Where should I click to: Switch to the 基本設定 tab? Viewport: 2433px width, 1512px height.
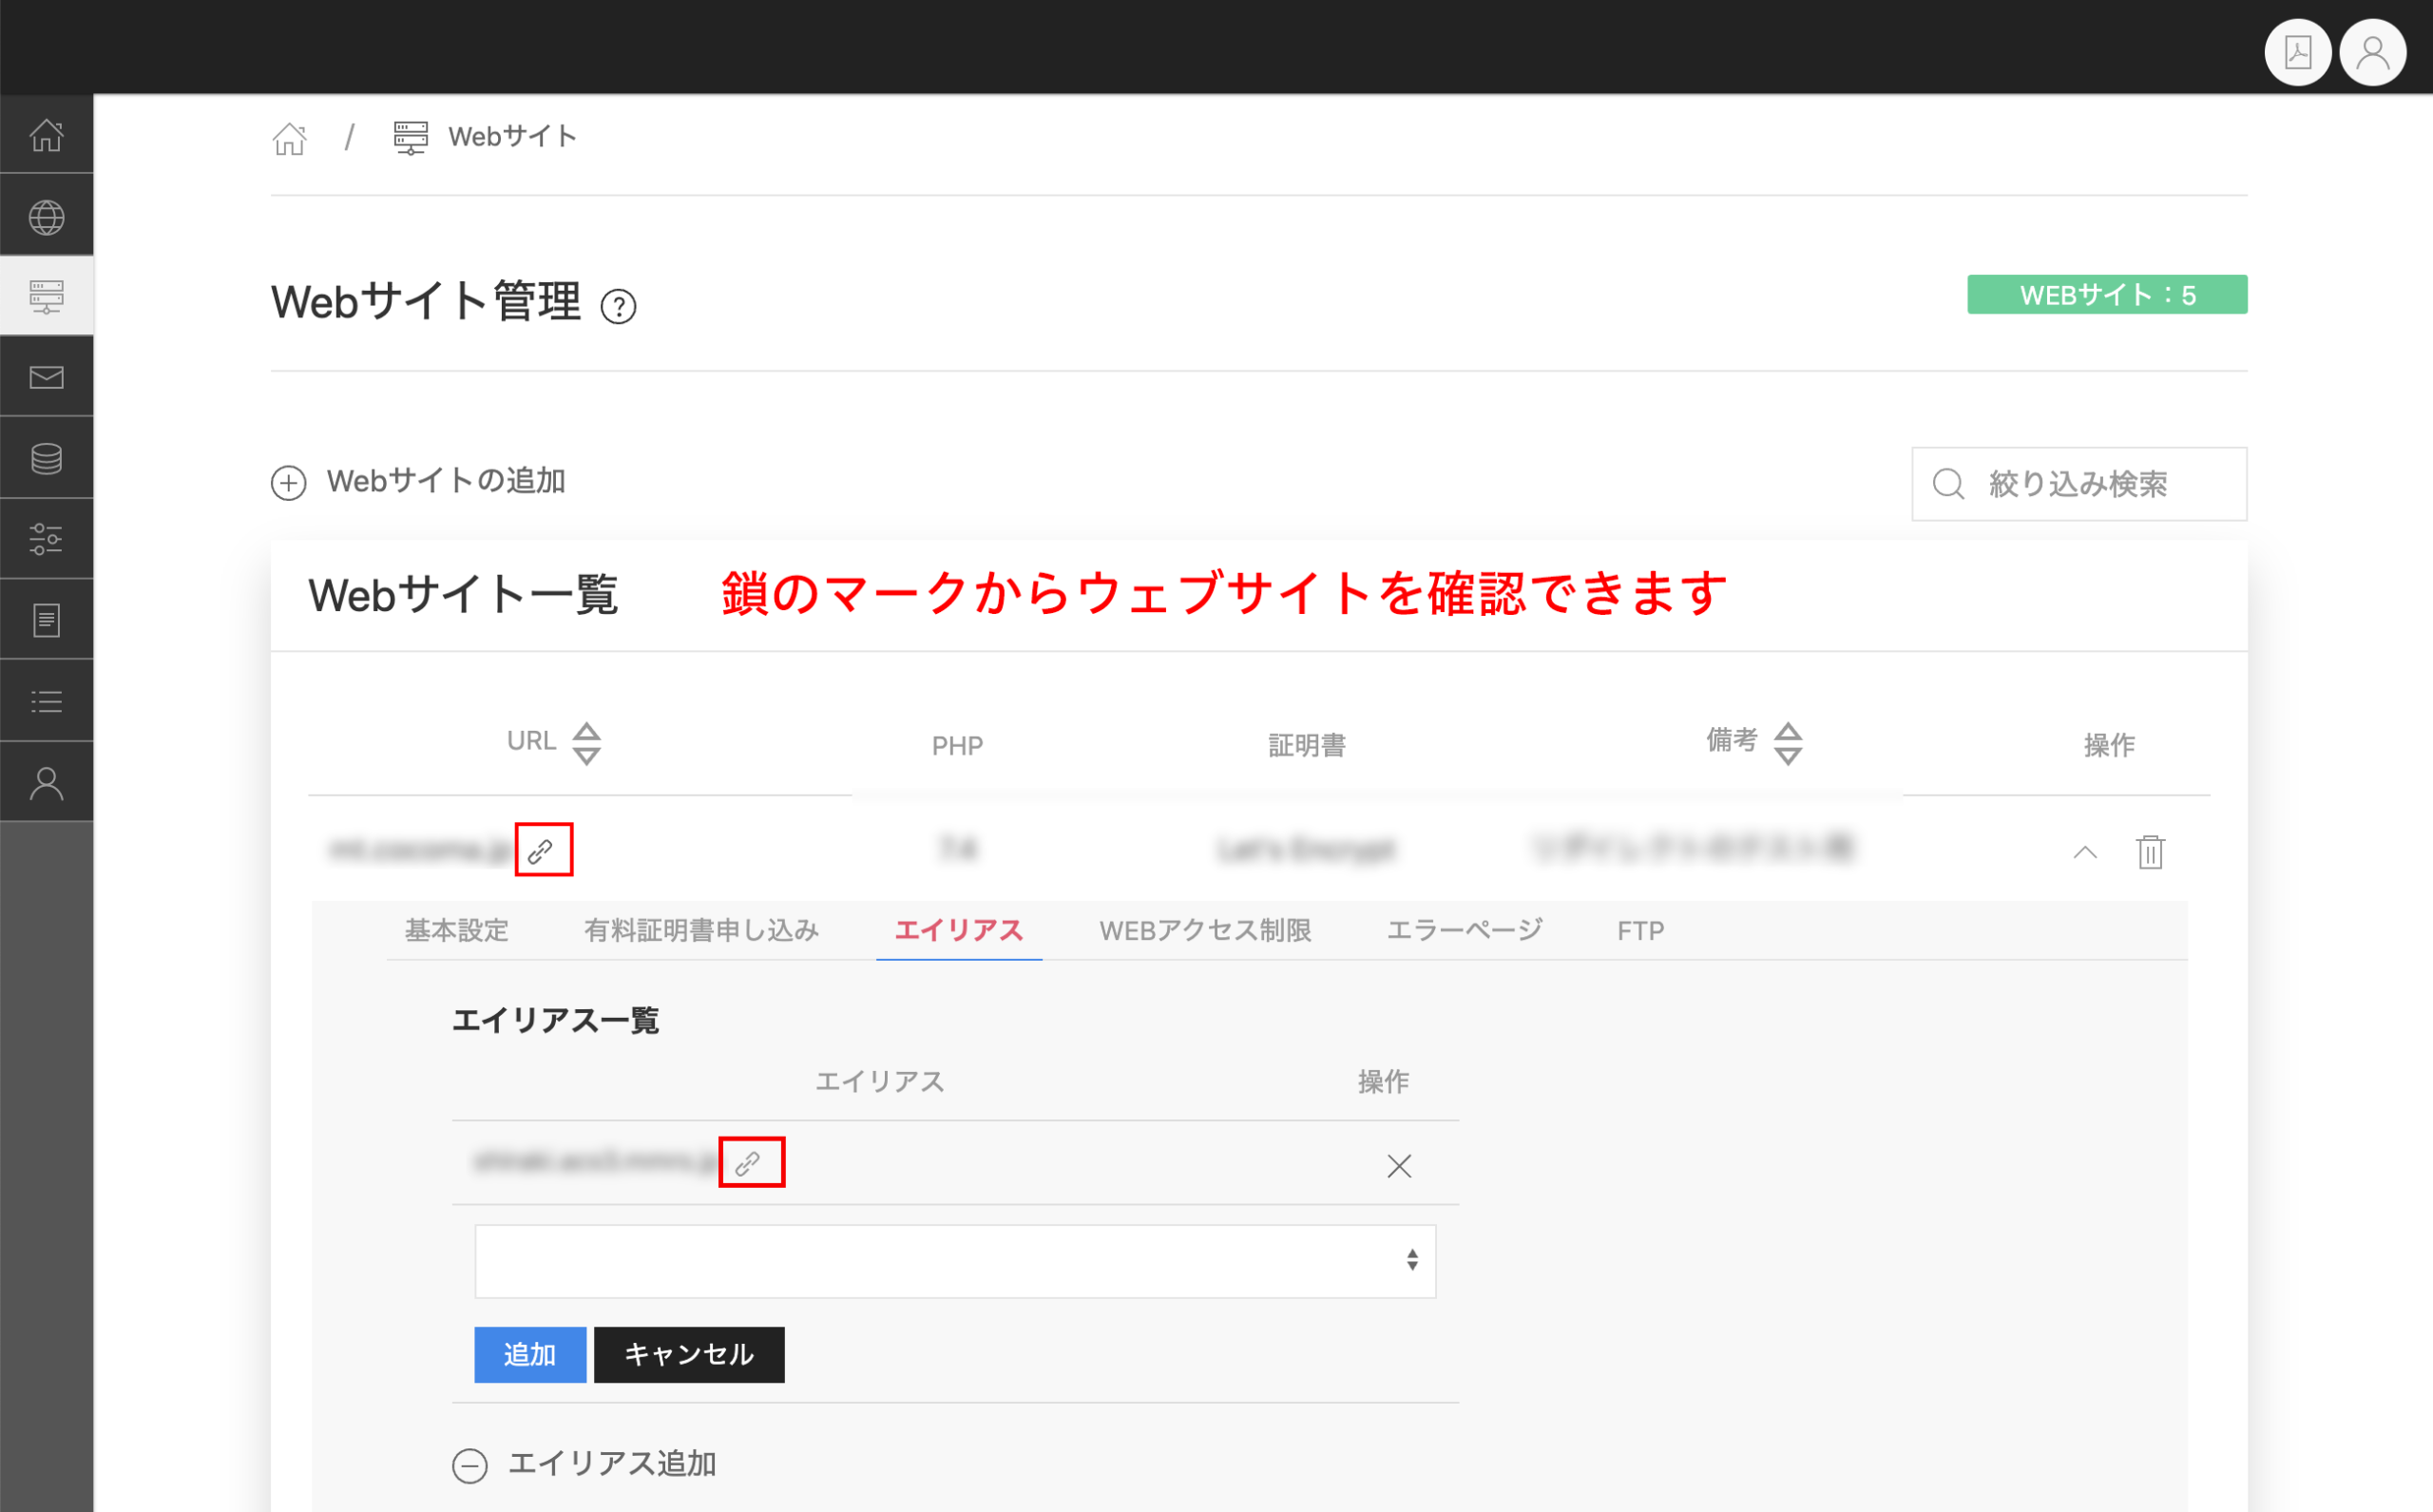coord(457,930)
